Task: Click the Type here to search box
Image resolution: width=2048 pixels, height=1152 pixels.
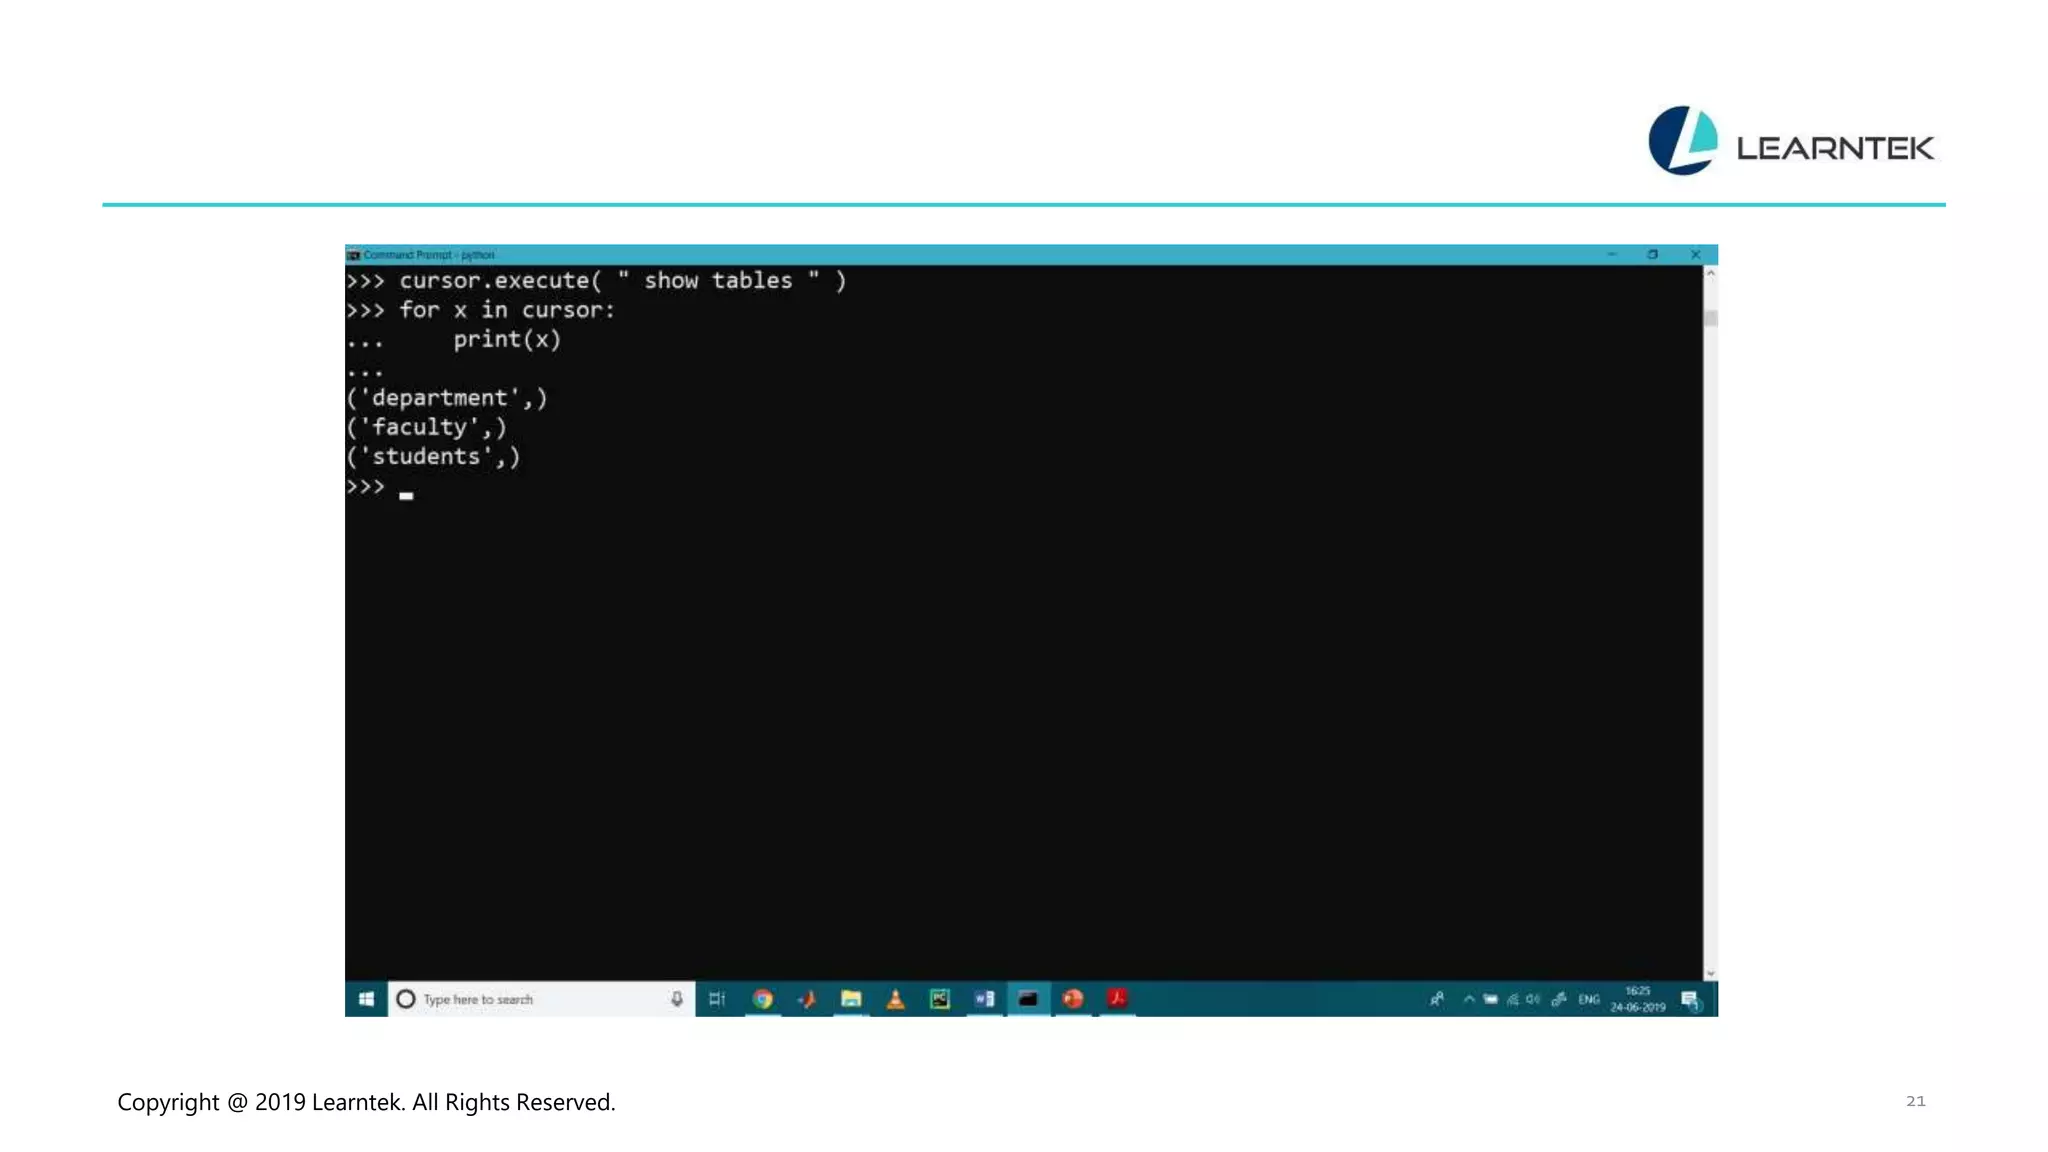Action: click(530, 999)
